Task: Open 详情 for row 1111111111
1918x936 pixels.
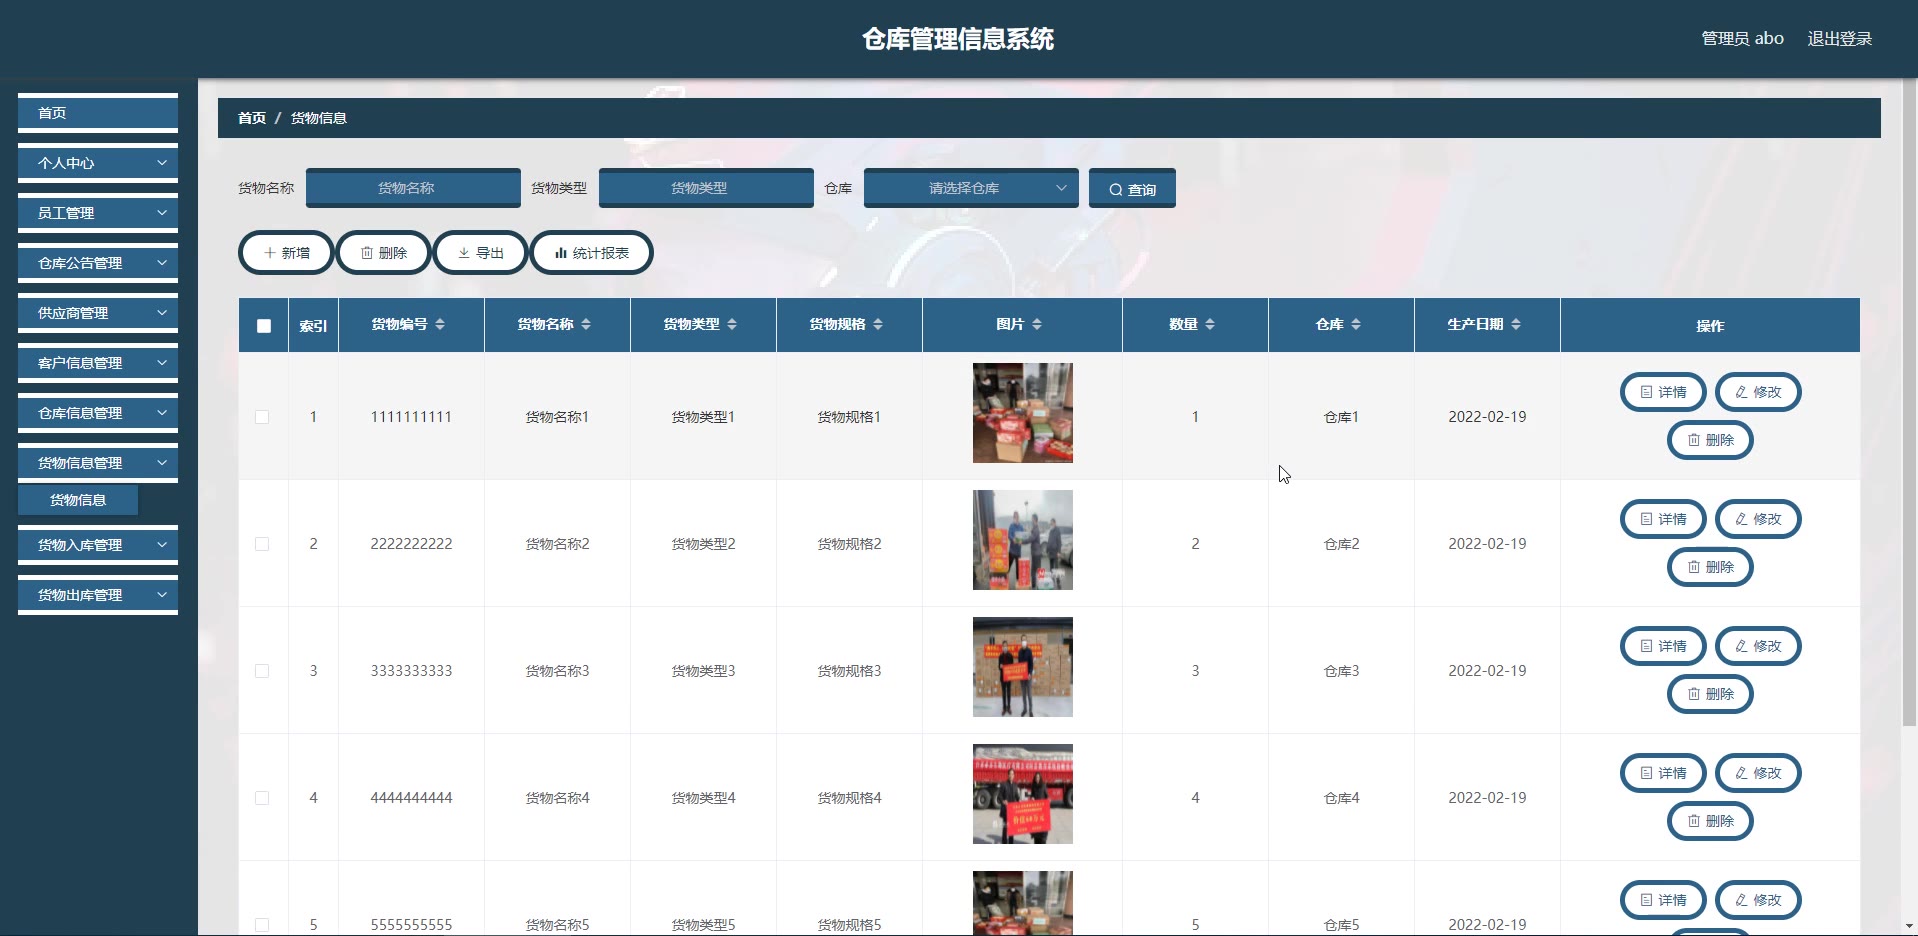Action: (1663, 392)
